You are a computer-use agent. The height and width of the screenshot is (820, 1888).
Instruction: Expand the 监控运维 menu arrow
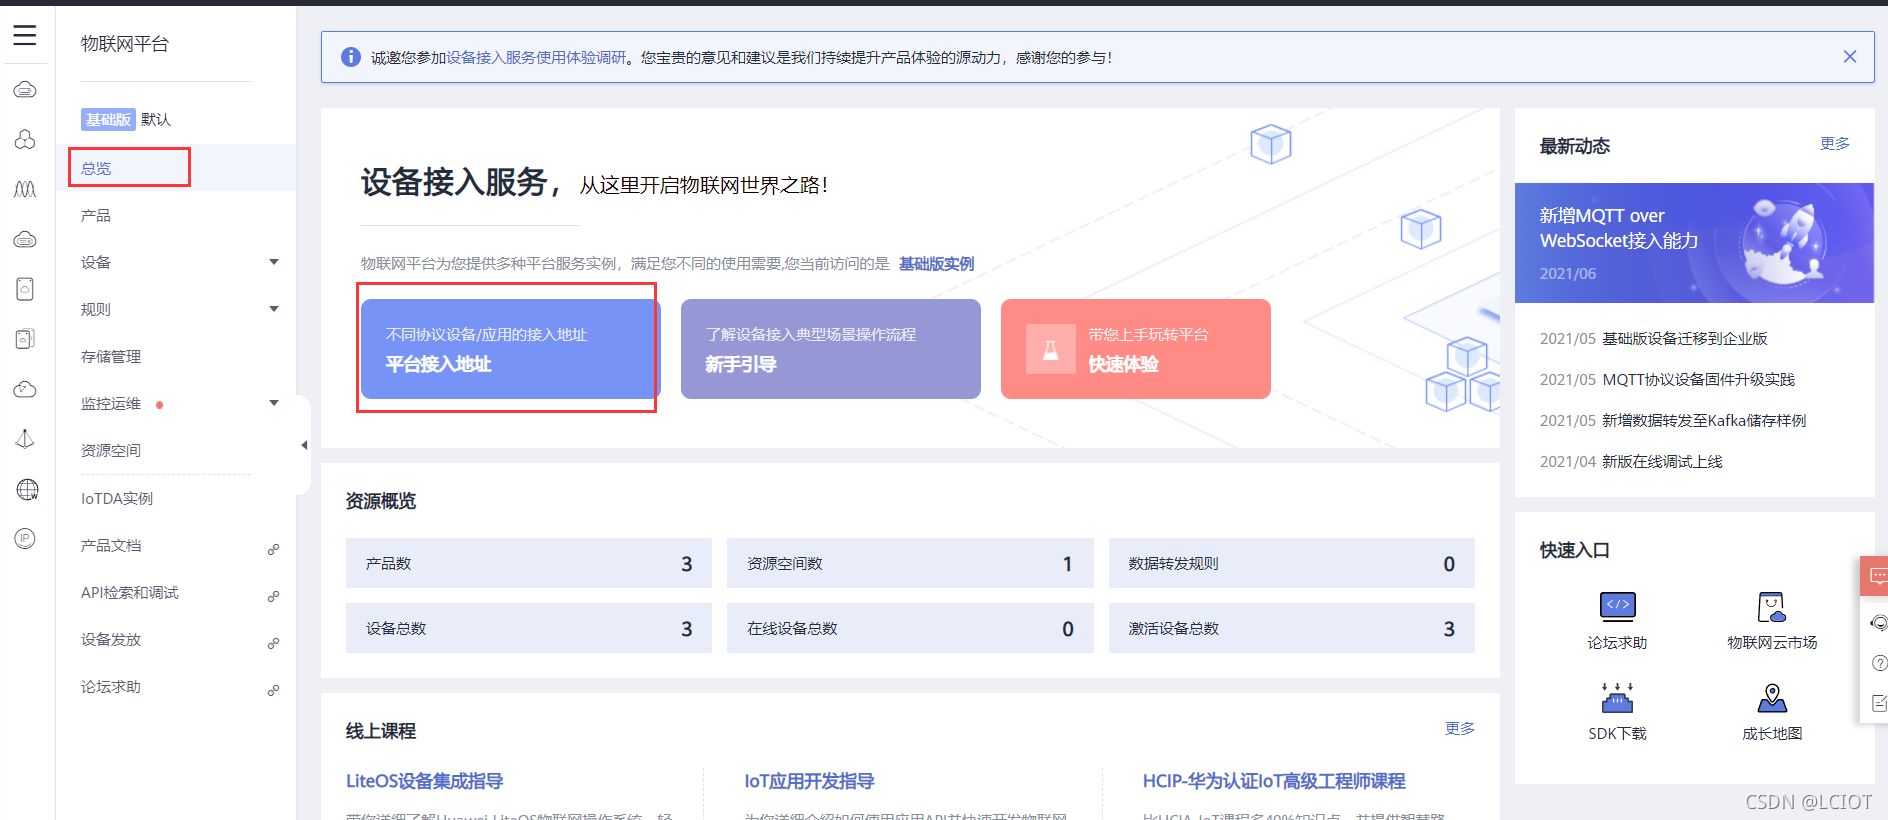274,403
